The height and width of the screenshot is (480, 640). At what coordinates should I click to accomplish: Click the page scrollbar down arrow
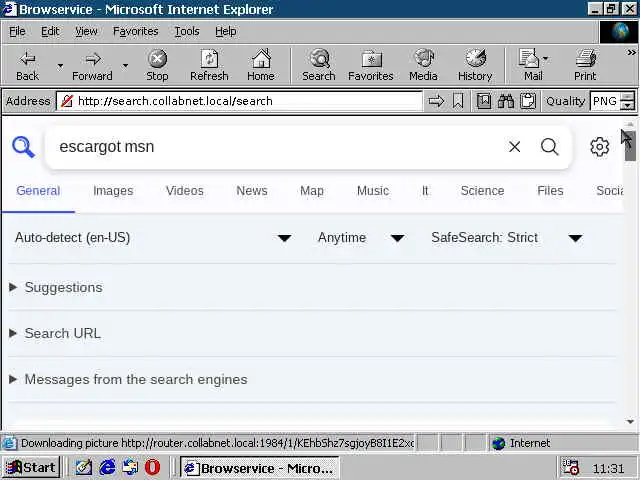630,421
